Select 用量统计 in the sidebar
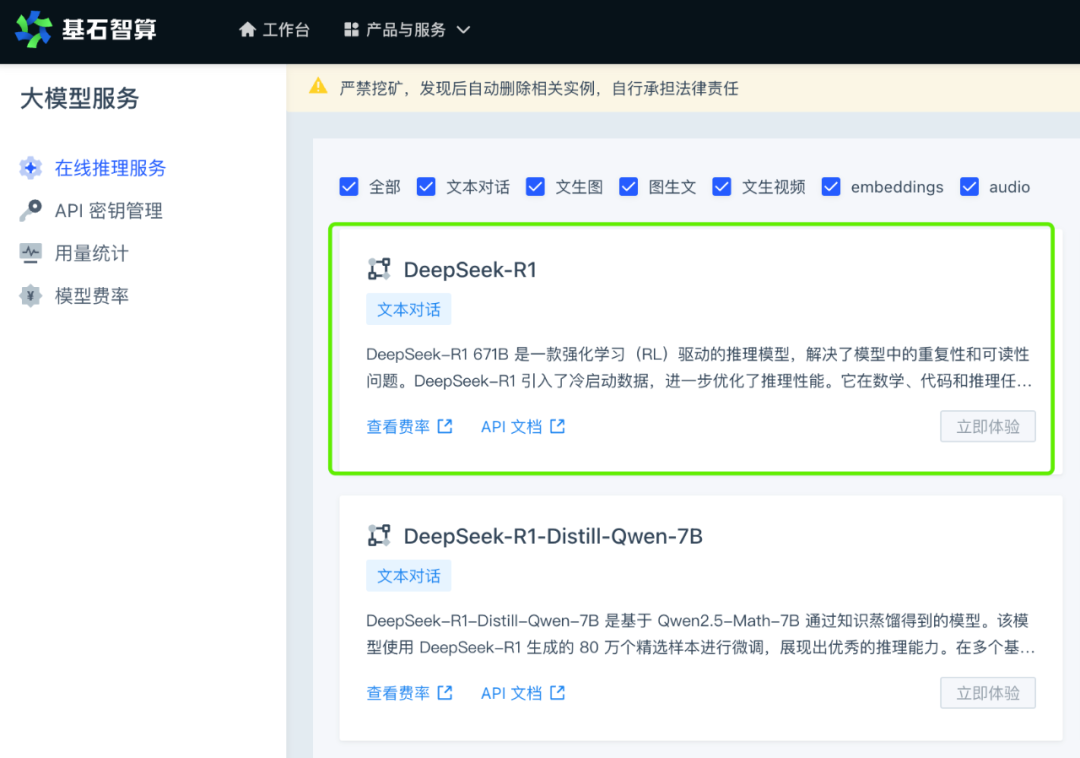Screen dimensions: 1080x758 pos(92,253)
